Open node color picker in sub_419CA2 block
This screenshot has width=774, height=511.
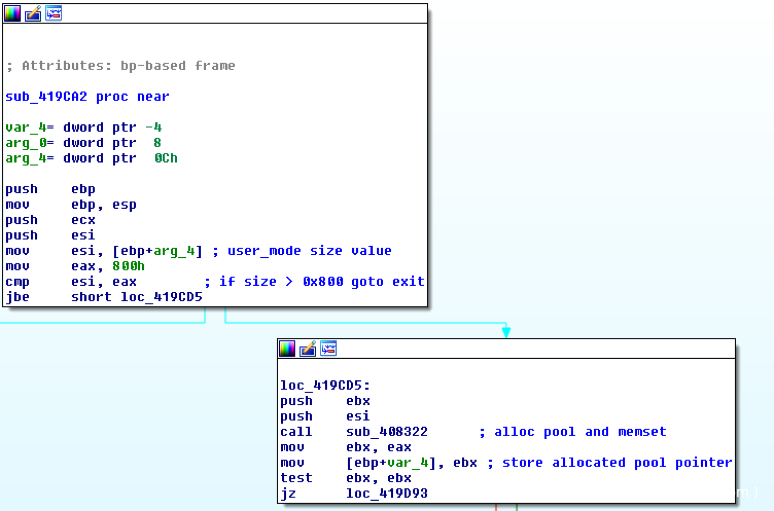pos(14,13)
